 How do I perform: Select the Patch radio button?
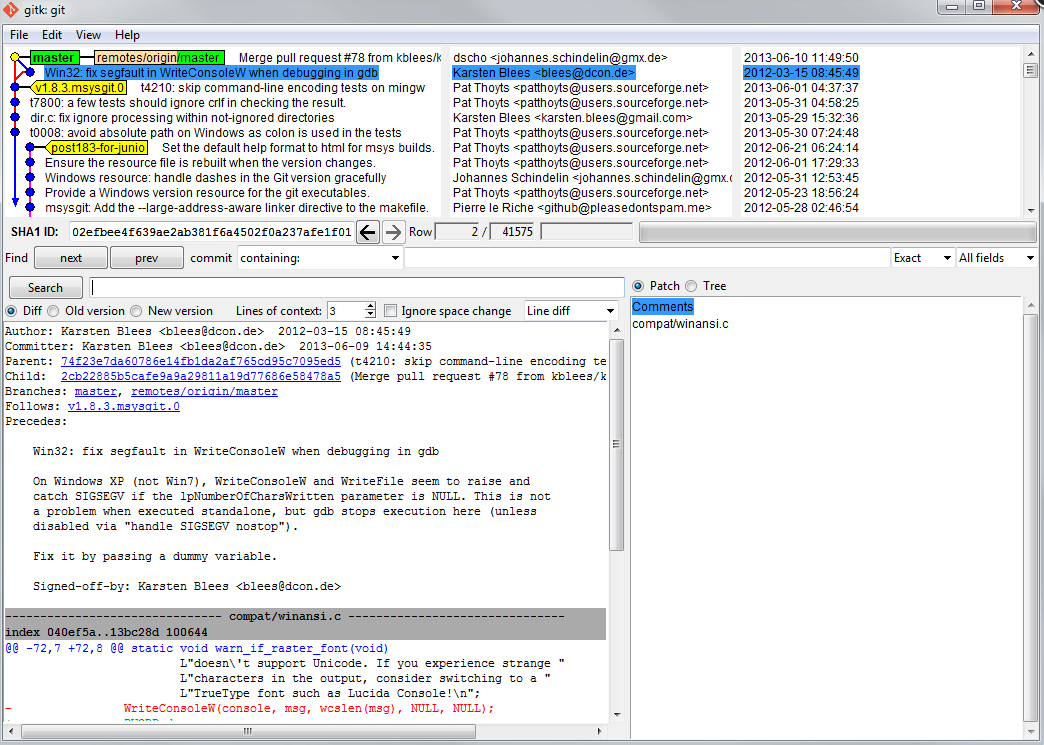pyautogui.click(x=638, y=286)
